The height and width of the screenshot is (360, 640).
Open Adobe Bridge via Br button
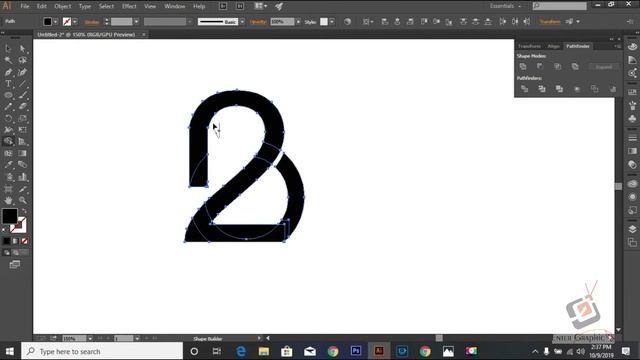223,6
